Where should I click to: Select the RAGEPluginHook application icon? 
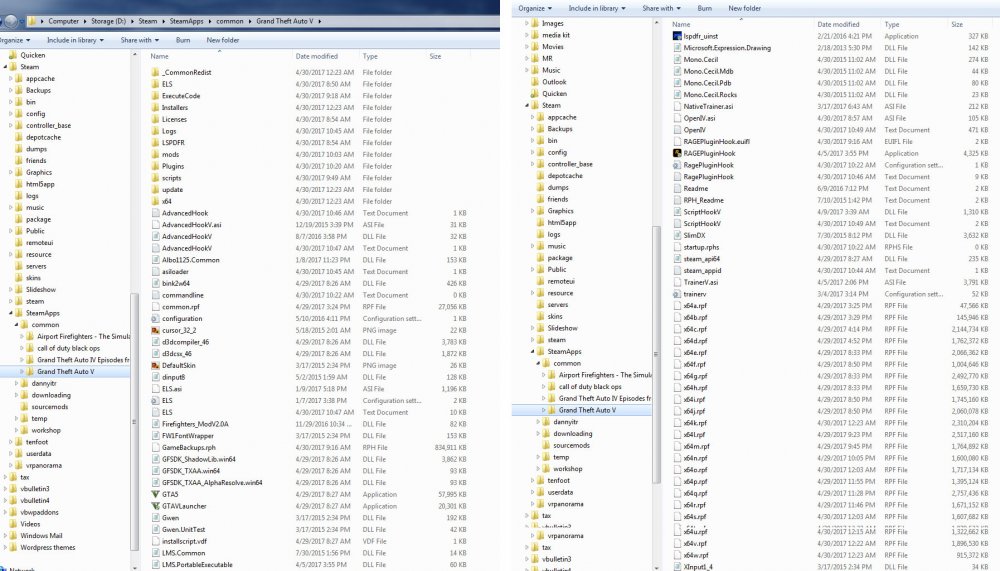(677, 153)
